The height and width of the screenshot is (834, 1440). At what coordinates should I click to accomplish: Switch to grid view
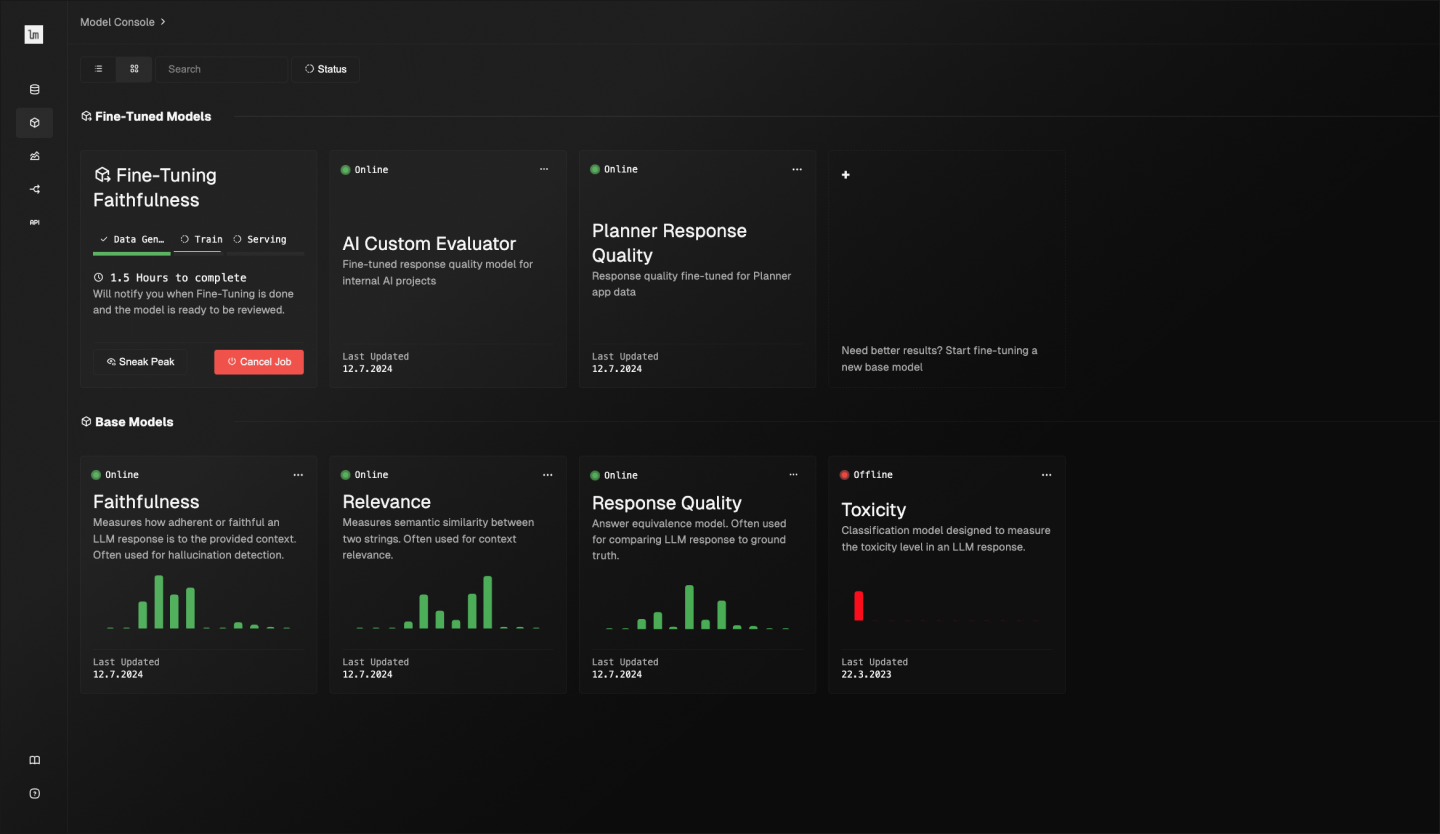[134, 69]
